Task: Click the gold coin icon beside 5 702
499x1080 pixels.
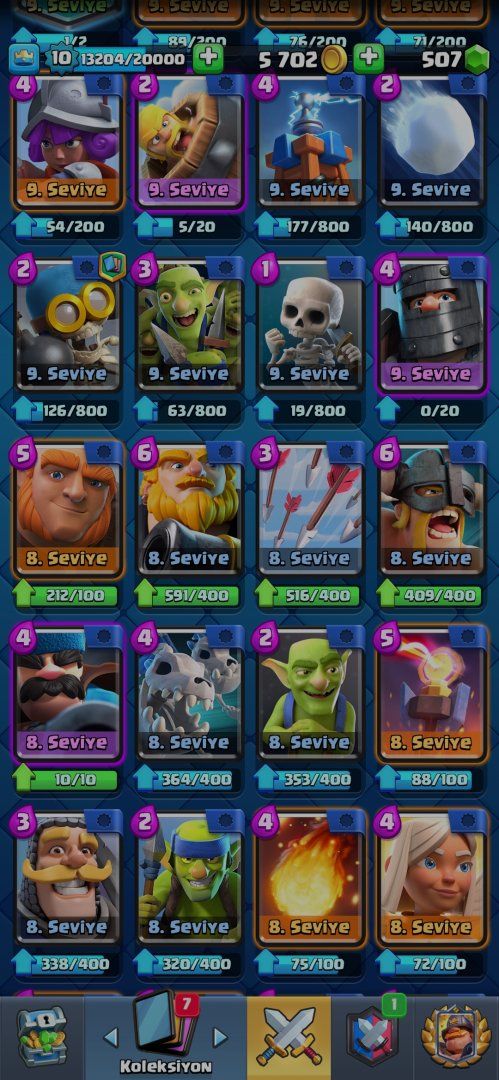Action: [x=334, y=60]
